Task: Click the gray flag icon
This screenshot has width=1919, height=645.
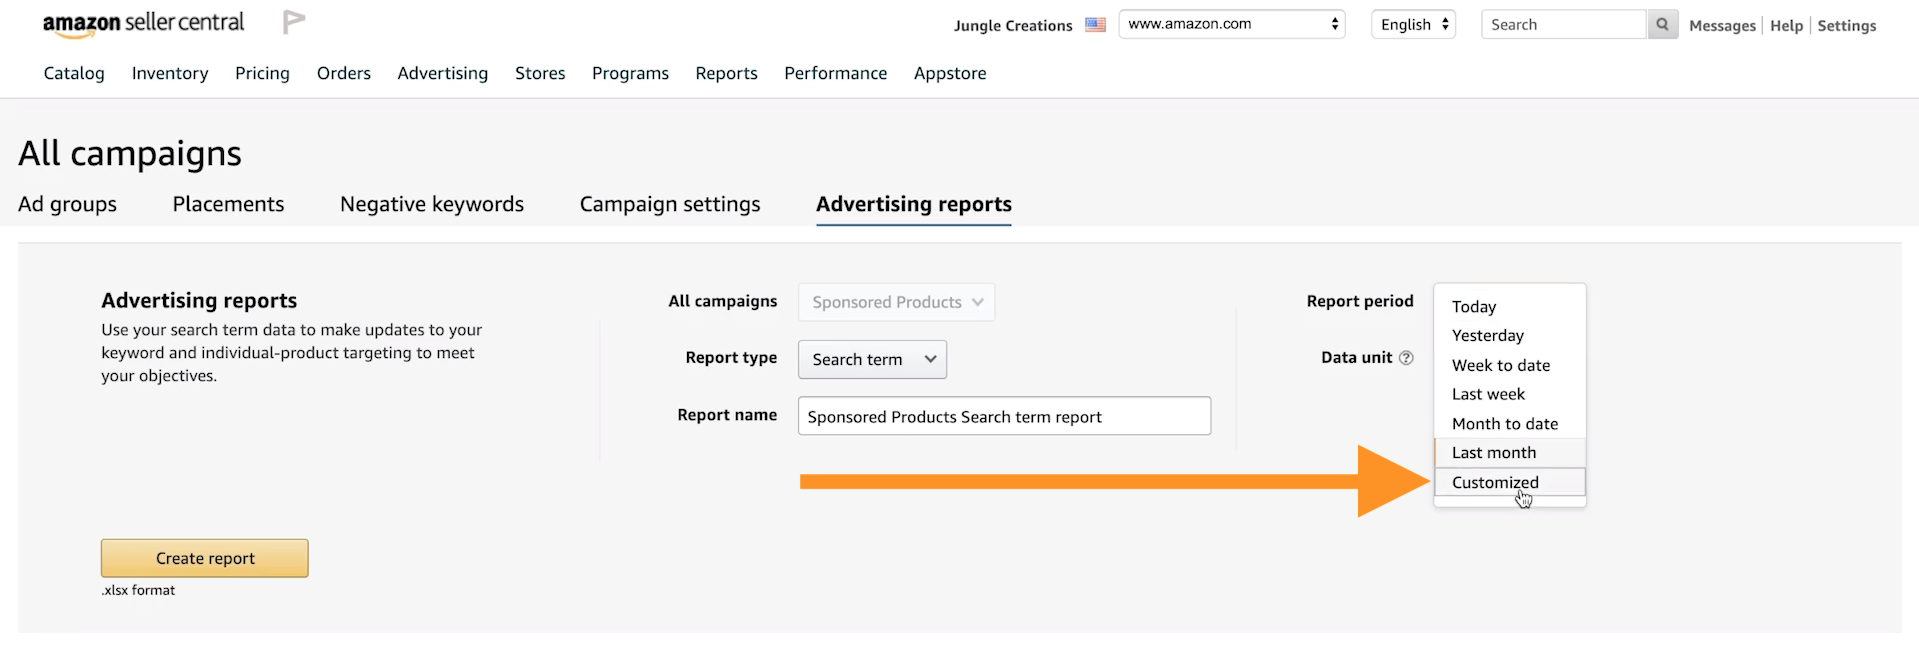Action: [x=293, y=22]
